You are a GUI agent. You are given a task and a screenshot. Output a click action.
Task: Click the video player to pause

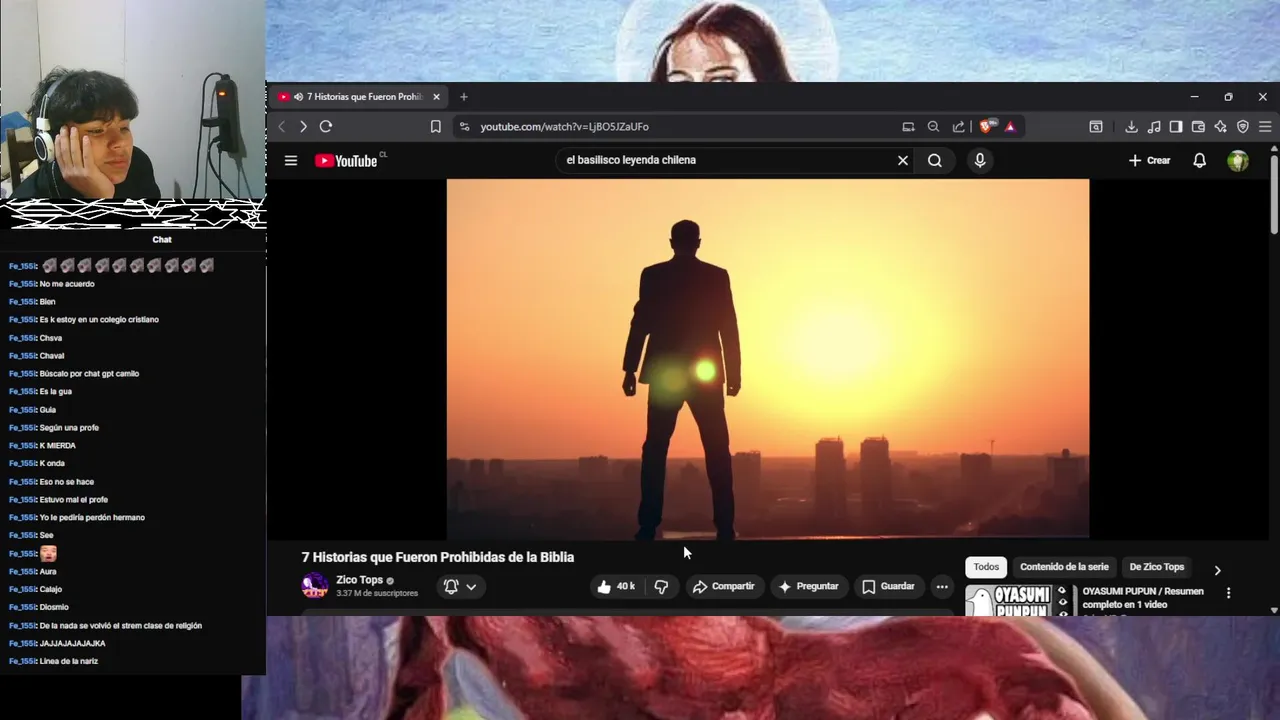coord(768,359)
